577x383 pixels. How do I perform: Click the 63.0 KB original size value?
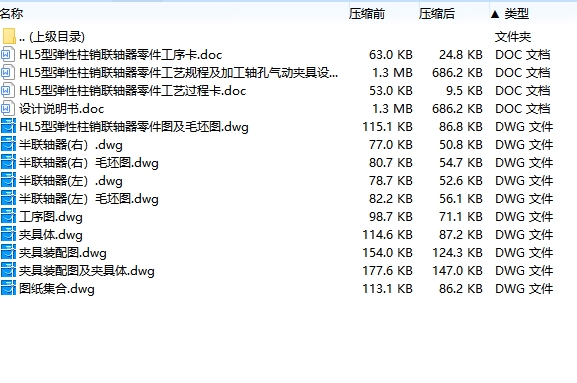click(391, 55)
